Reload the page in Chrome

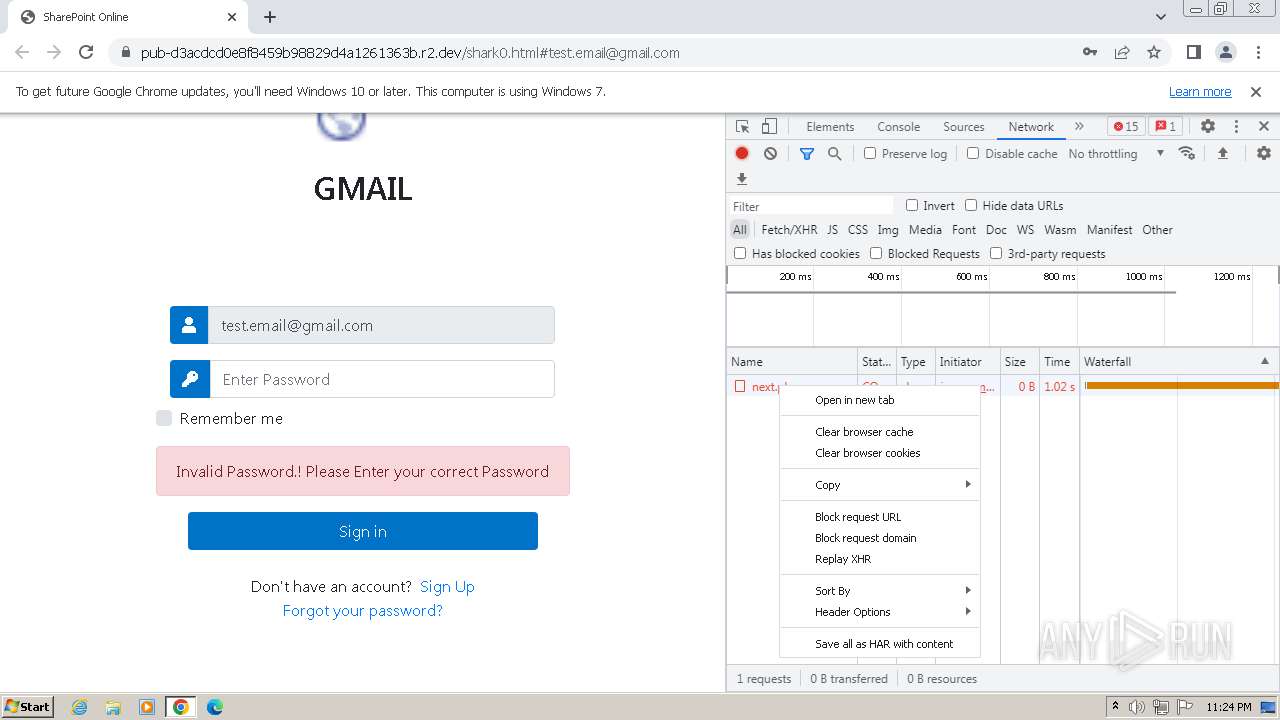86,52
